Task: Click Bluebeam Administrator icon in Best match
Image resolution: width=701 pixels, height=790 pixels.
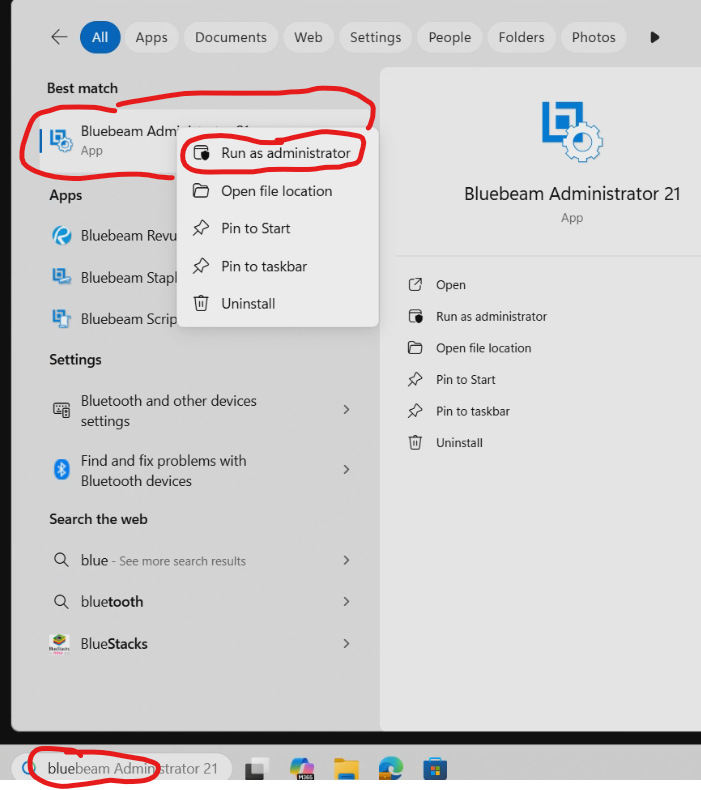Action: tap(61, 140)
